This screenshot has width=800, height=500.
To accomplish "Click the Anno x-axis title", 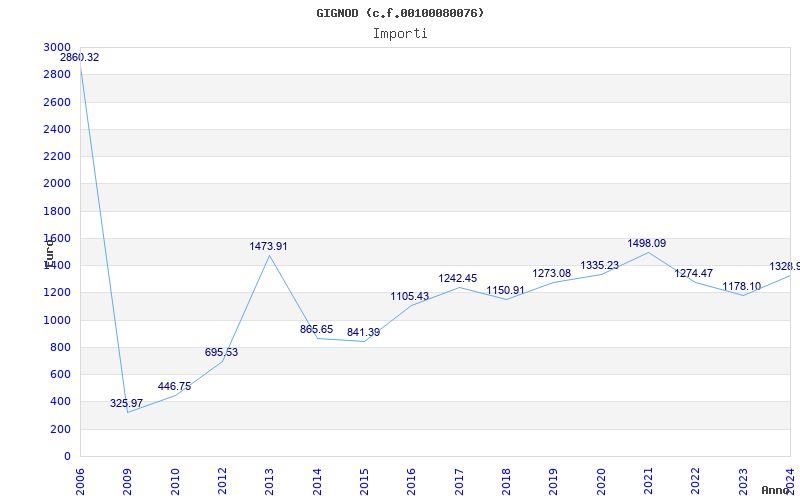I will pos(776,490).
